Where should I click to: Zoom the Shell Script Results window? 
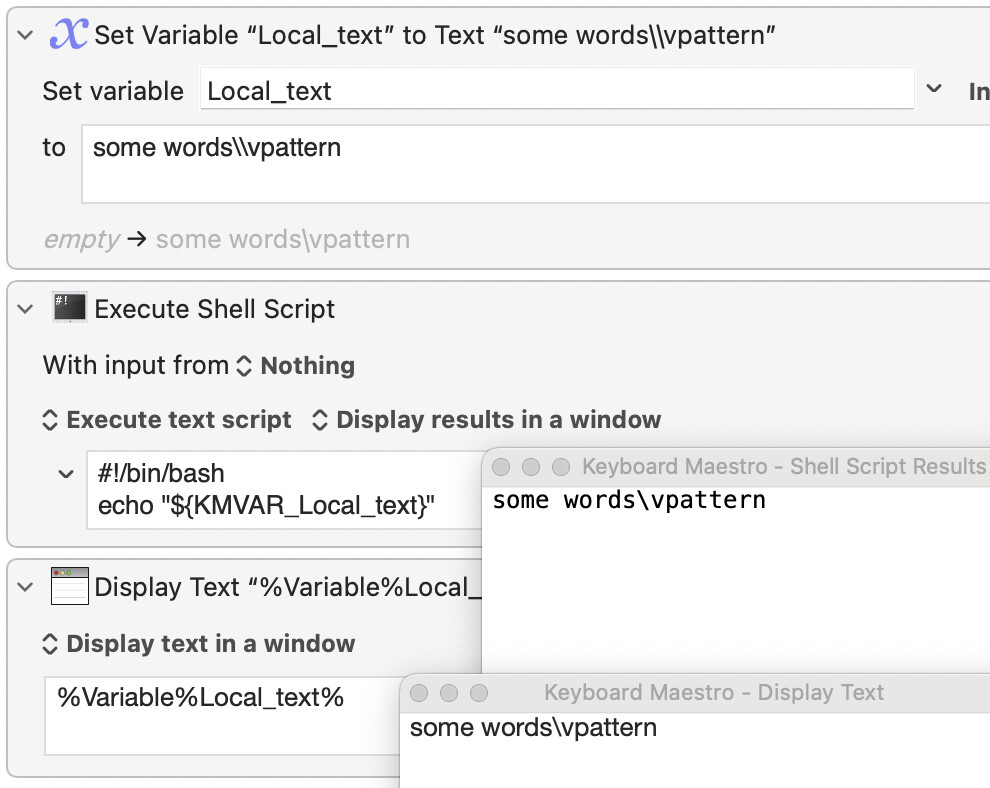(x=561, y=467)
